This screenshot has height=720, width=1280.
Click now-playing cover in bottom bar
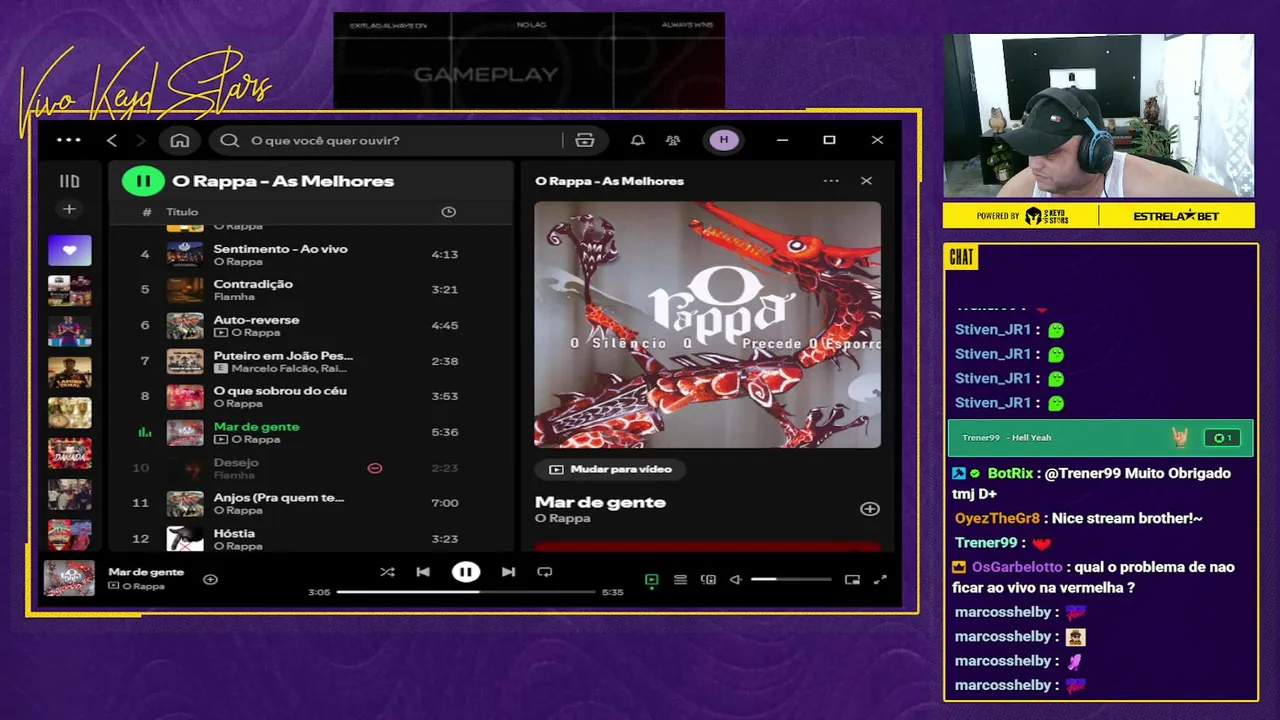point(69,578)
